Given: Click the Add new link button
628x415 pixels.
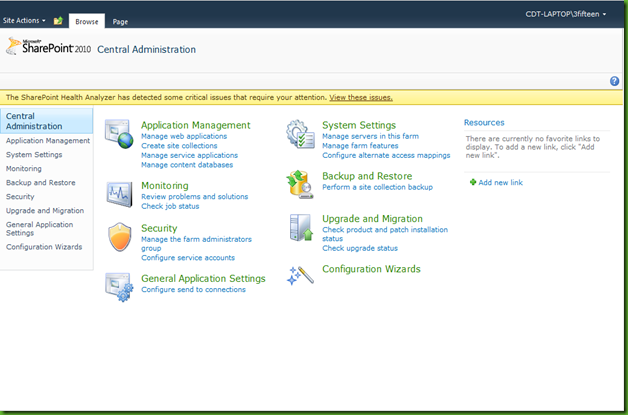Looking at the screenshot, I should (x=500, y=183).
